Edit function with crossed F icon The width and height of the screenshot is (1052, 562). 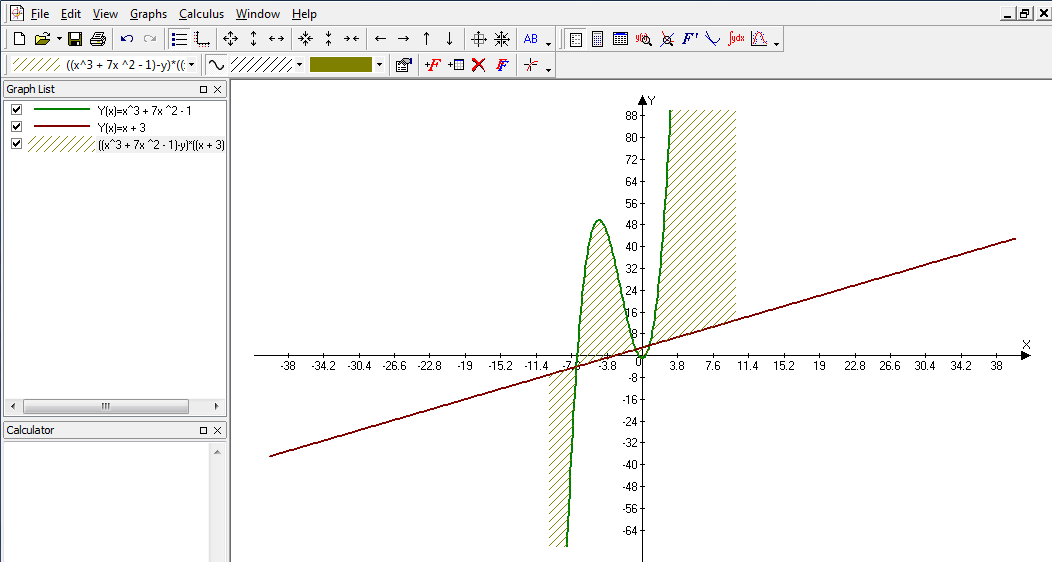click(502, 65)
